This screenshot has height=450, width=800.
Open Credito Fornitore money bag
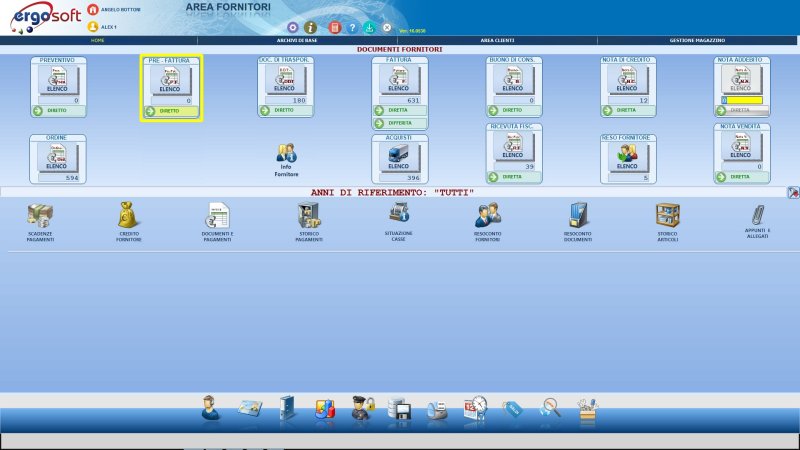pos(128,221)
